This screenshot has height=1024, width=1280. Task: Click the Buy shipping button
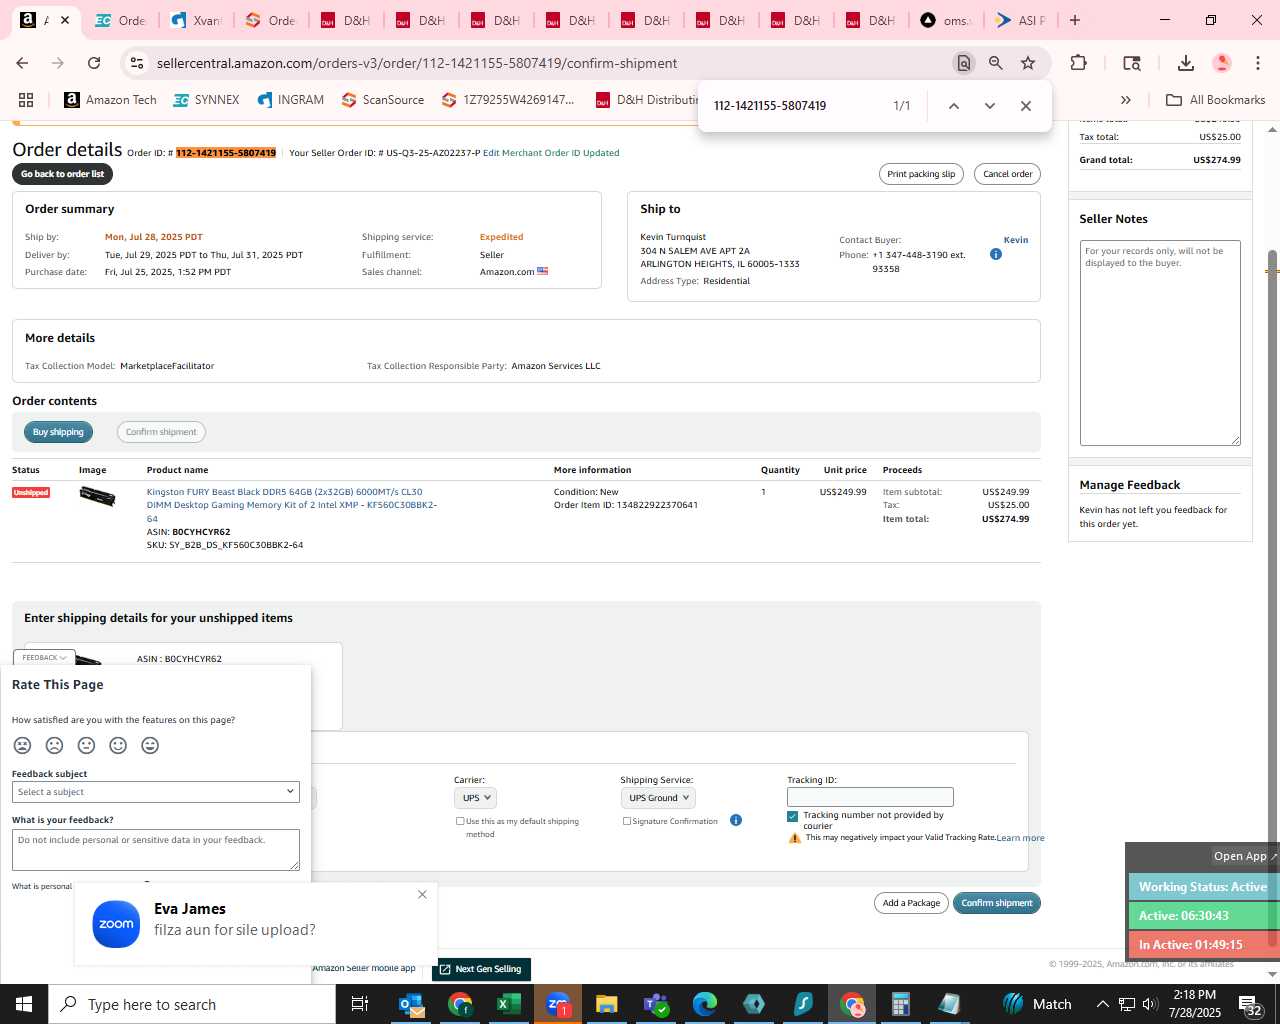58,432
